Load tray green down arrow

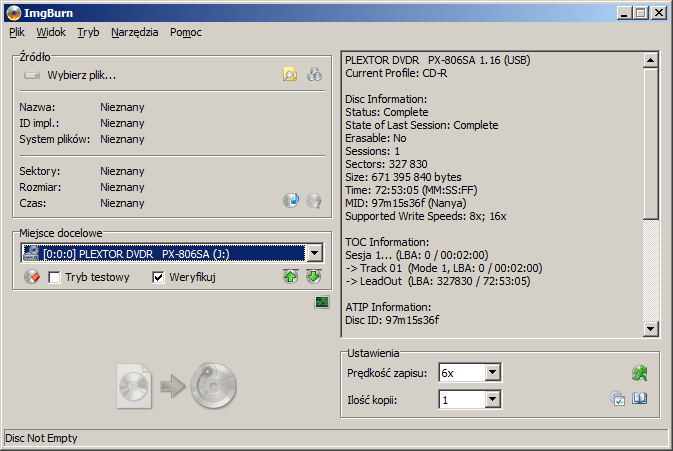[x=314, y=277]
